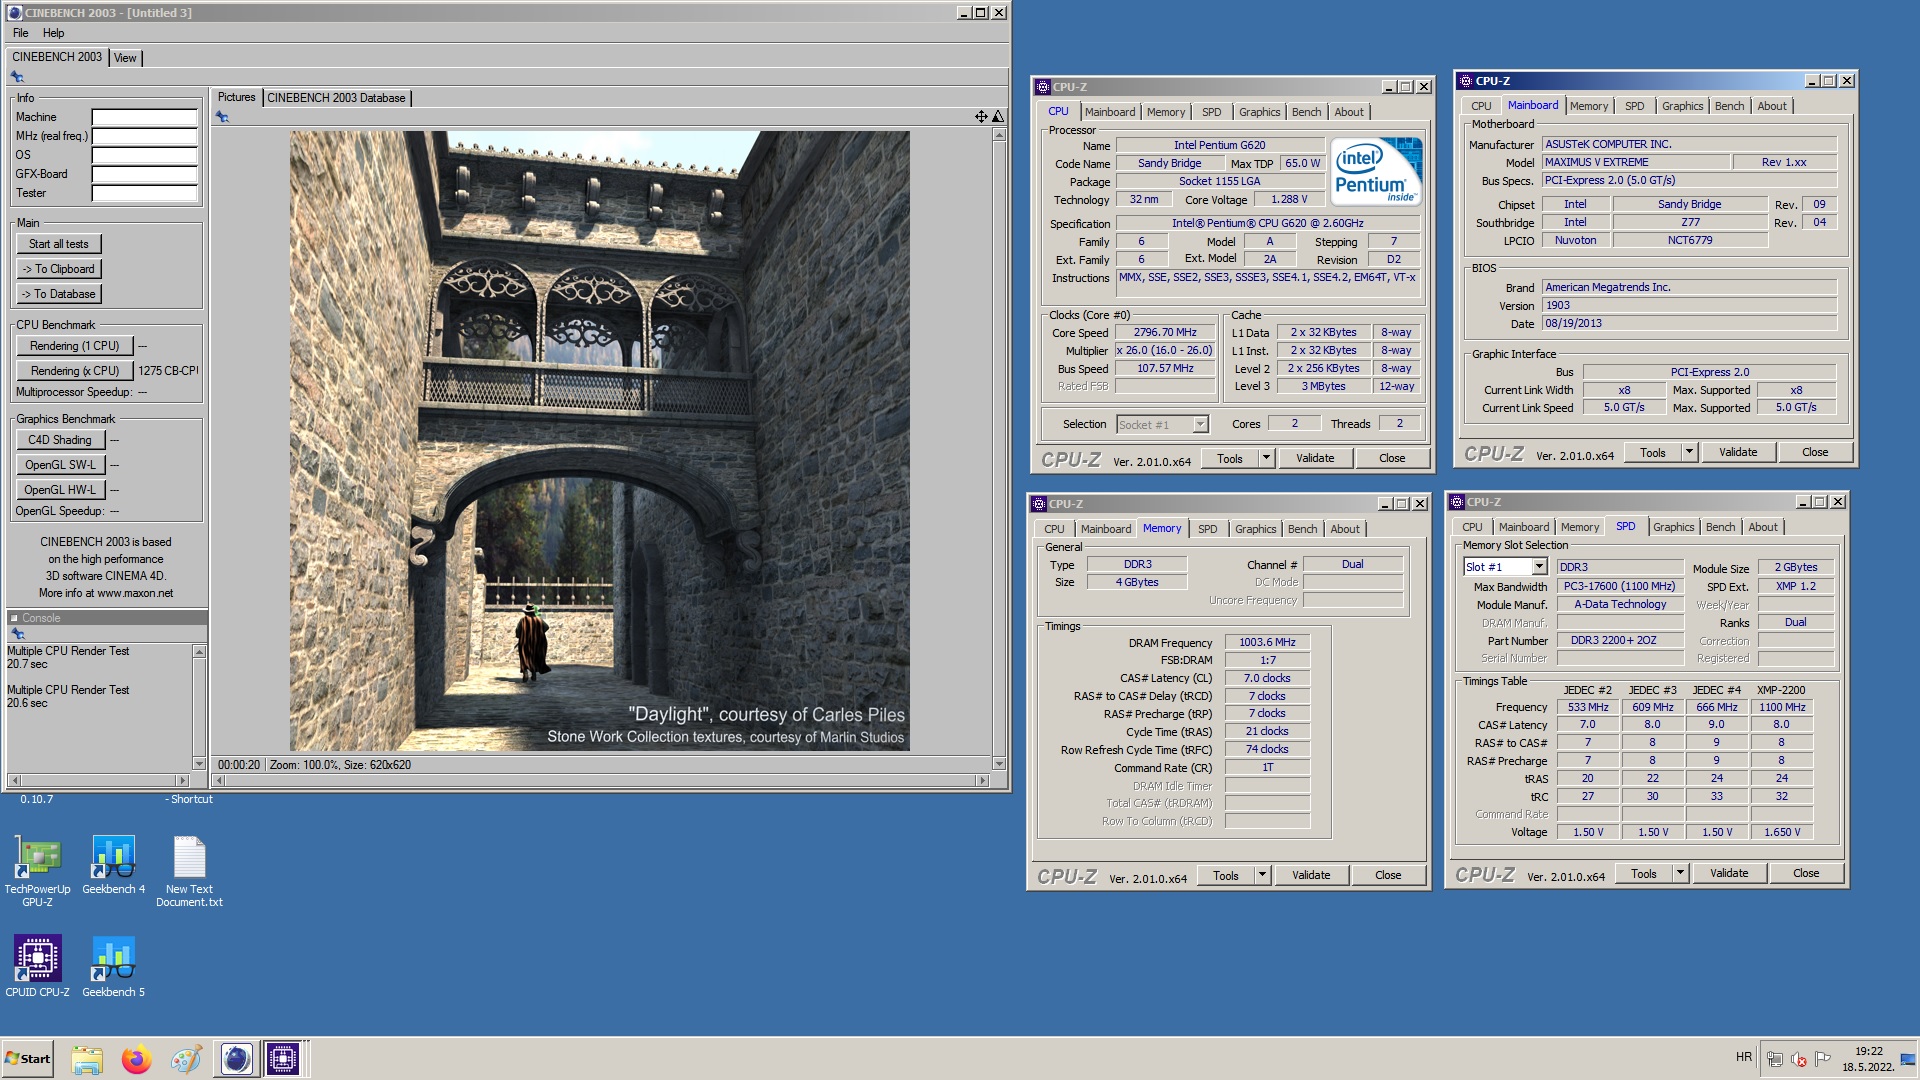Image resolution: width=1920 pixels, height=1080 pixels.
Task: Click the To Database button
Action: 59,294
